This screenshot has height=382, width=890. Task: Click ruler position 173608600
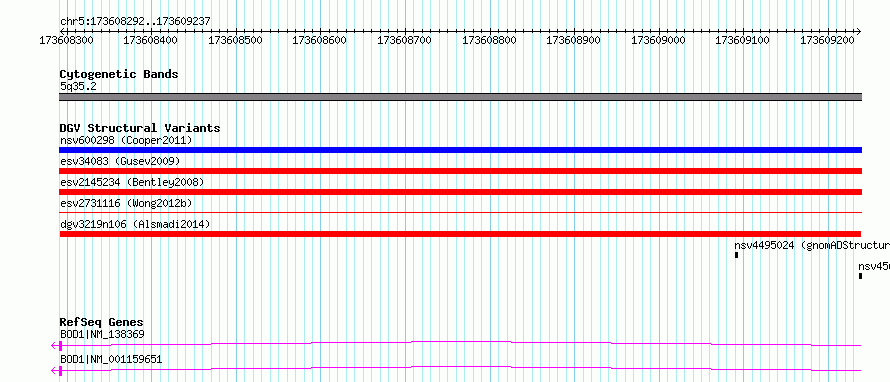[x=320, y=40]
